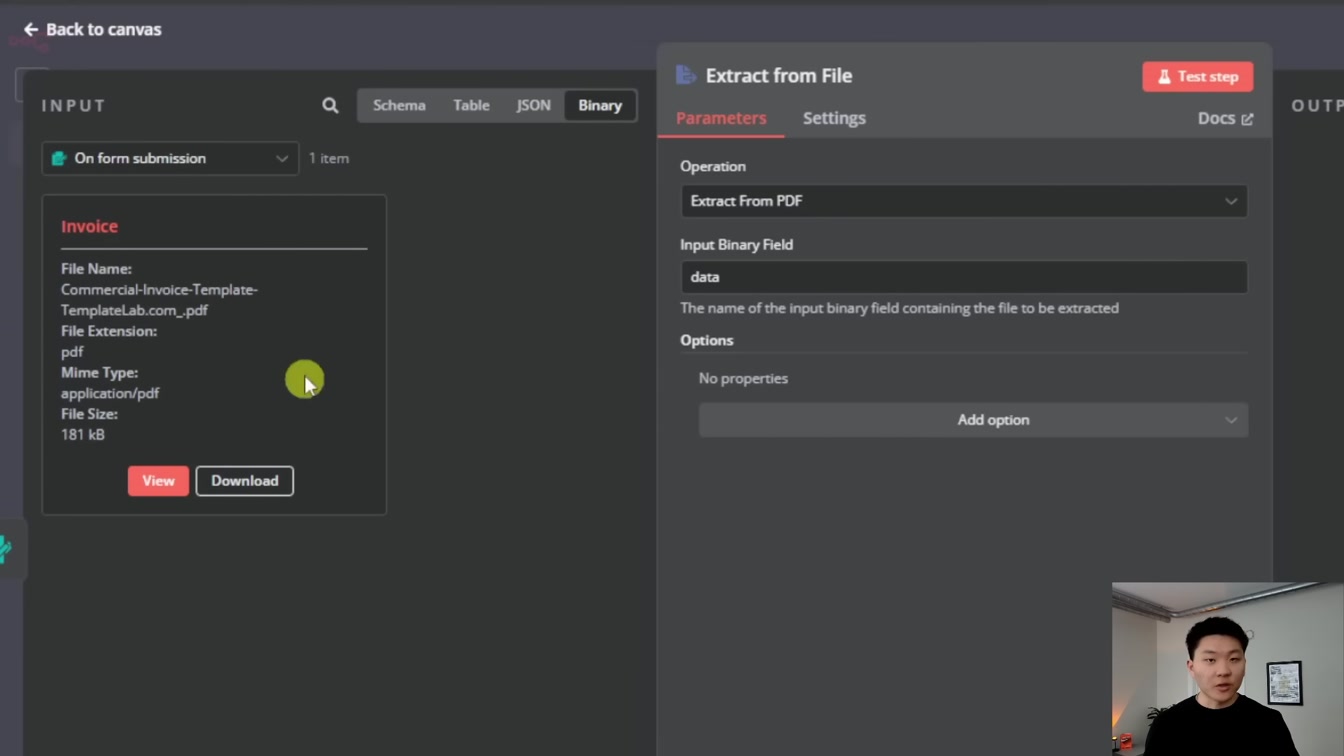Click the Extract from File title
The image size is (1344, 756).
point(779,76)
